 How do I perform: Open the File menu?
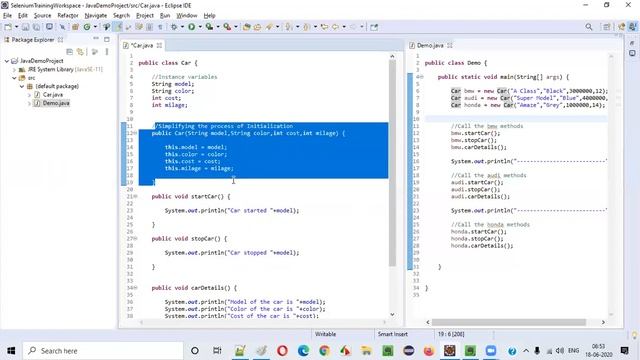point(7,16)
